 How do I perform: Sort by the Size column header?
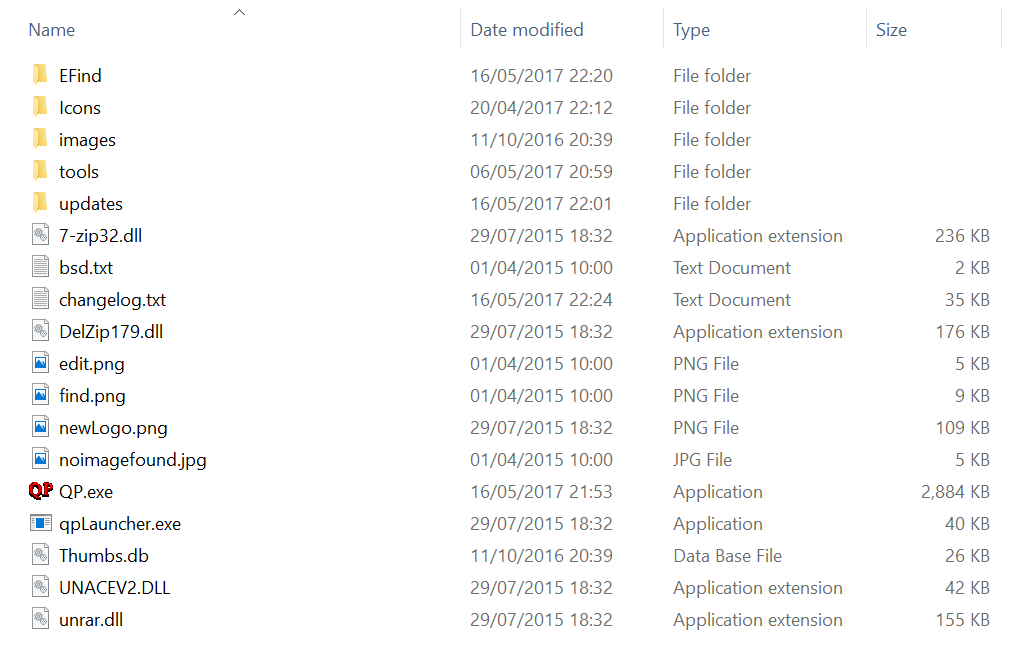tap(891, 30)
